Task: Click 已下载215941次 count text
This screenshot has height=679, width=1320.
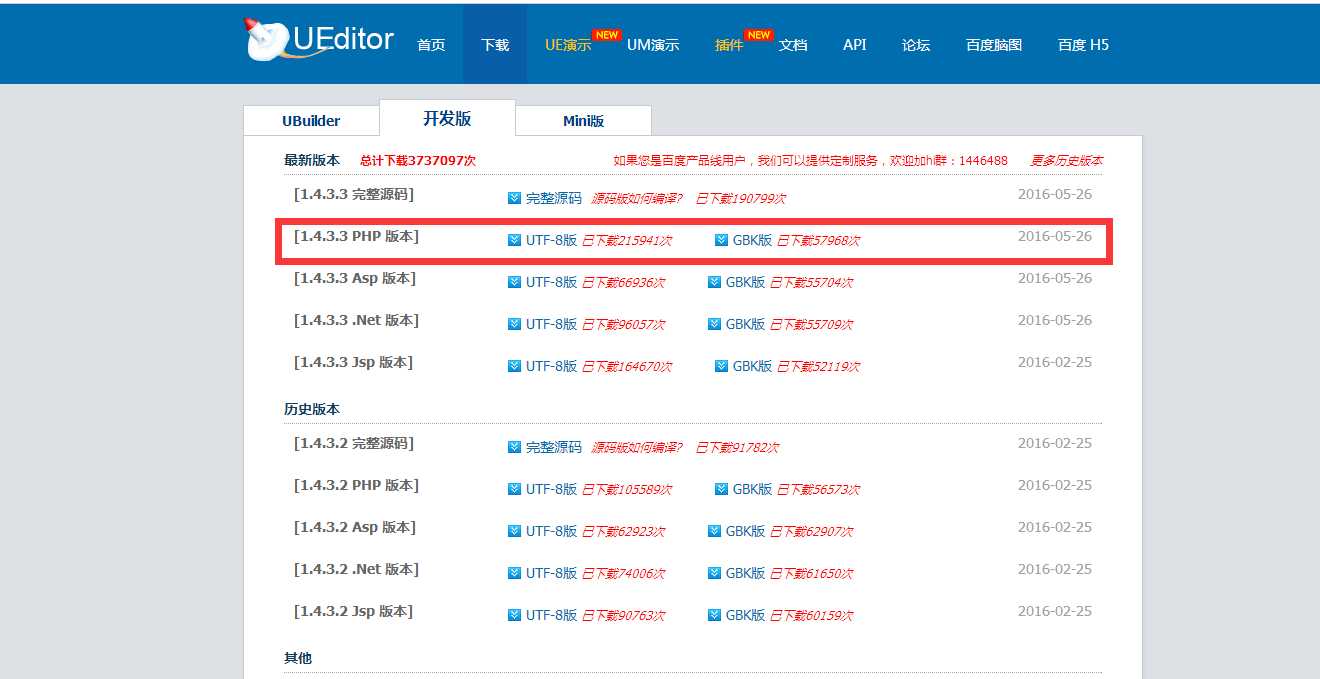Action: (x=627, y=241)
